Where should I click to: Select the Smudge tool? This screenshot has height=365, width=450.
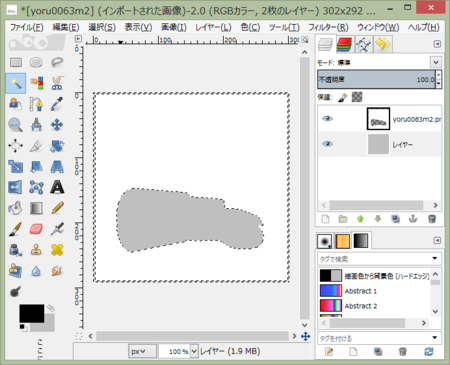coord(57,271)
